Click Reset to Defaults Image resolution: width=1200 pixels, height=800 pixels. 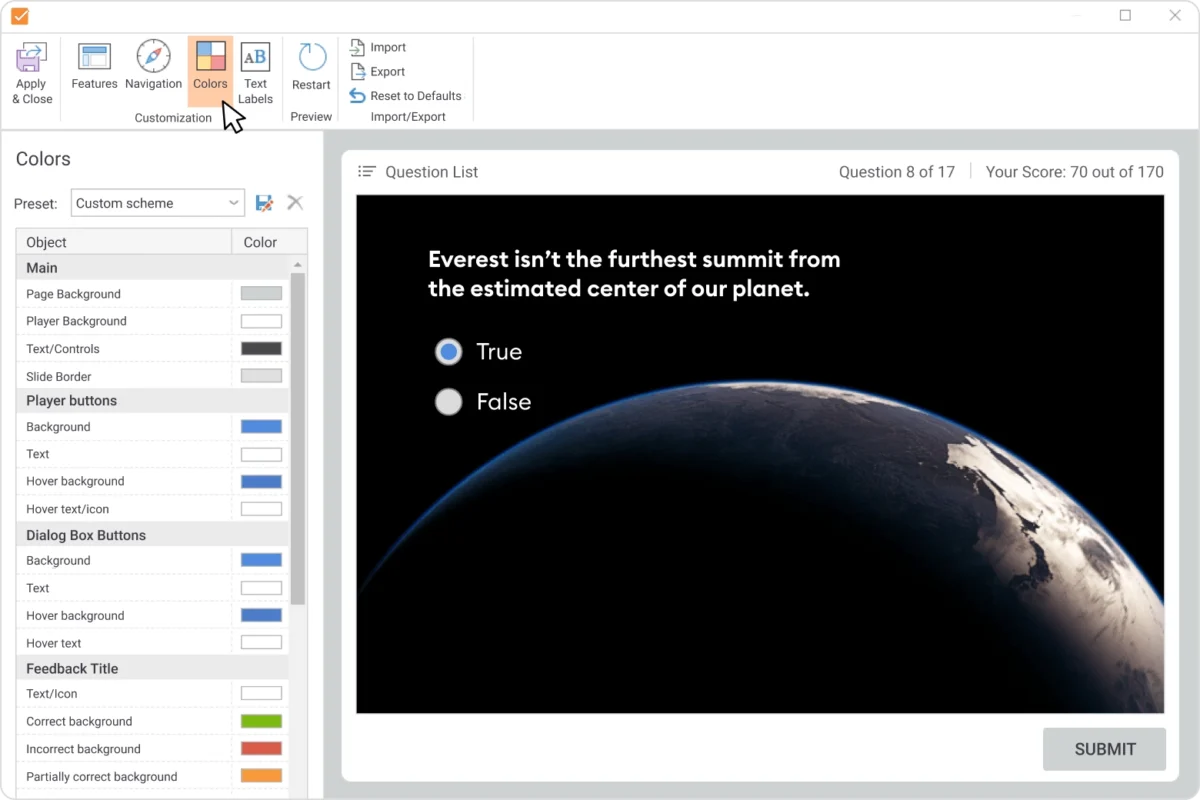tap(405, 96)
